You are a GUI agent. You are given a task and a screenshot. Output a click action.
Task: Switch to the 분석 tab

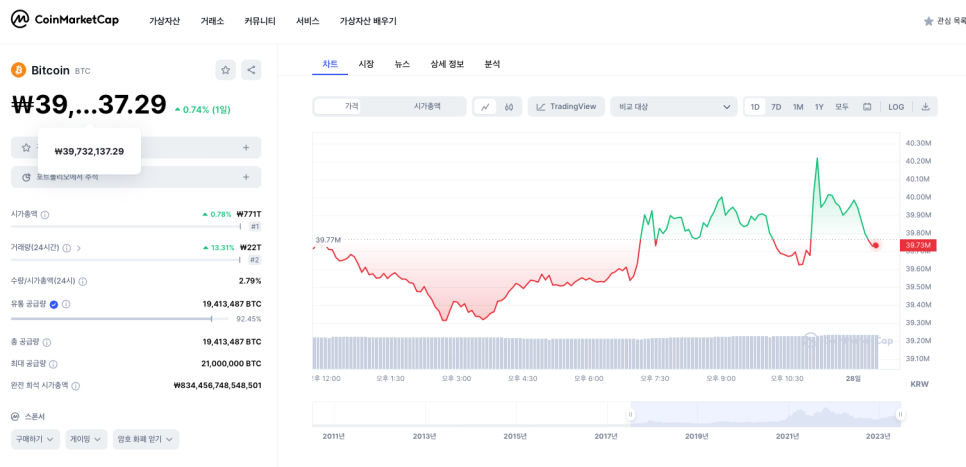(492, 63)
